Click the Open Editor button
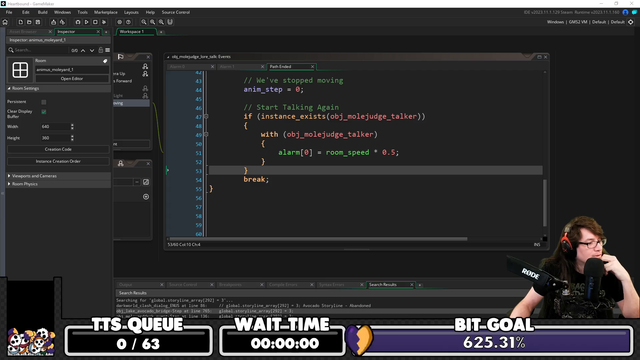This screenshot has width=640, height=360. coord(72,79)
